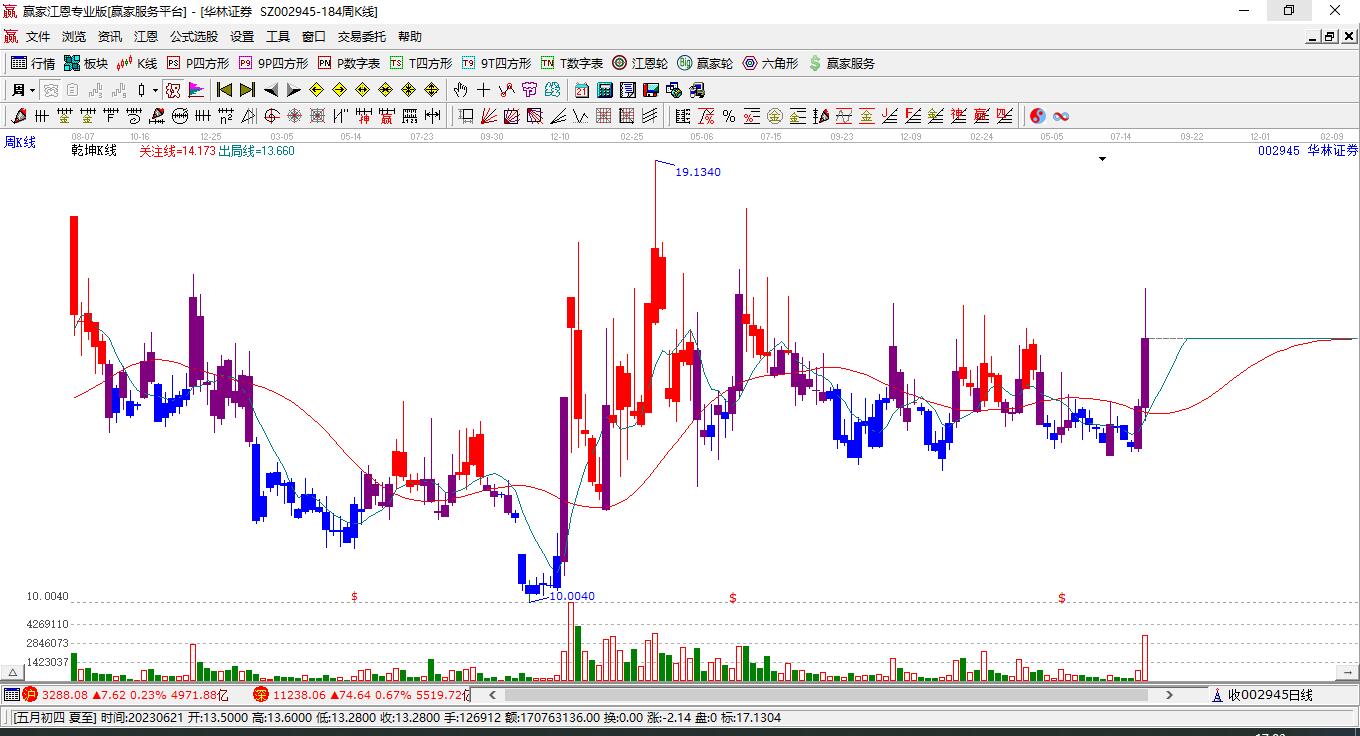Viewport: 1360px width, 736px height.
Task: Select the red pencil drawing tool
Action: point(19,116)
